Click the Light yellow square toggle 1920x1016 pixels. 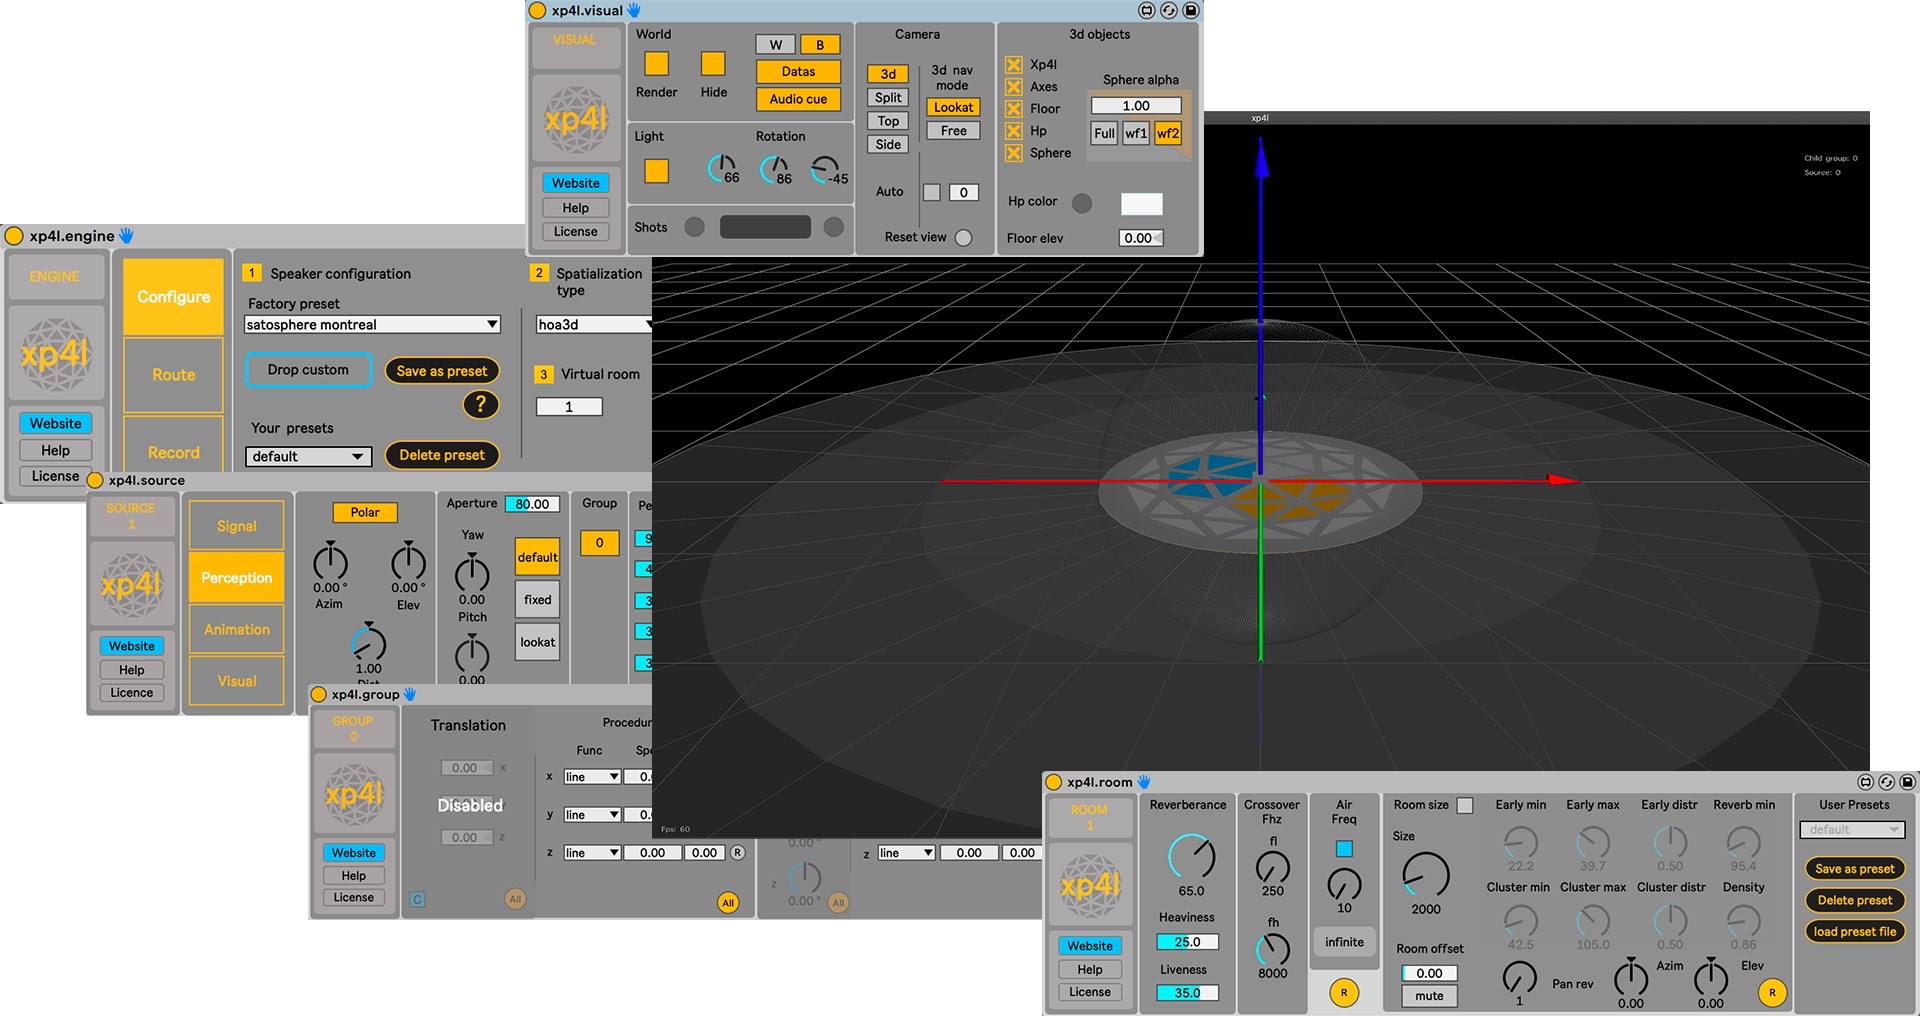(656, 171)
